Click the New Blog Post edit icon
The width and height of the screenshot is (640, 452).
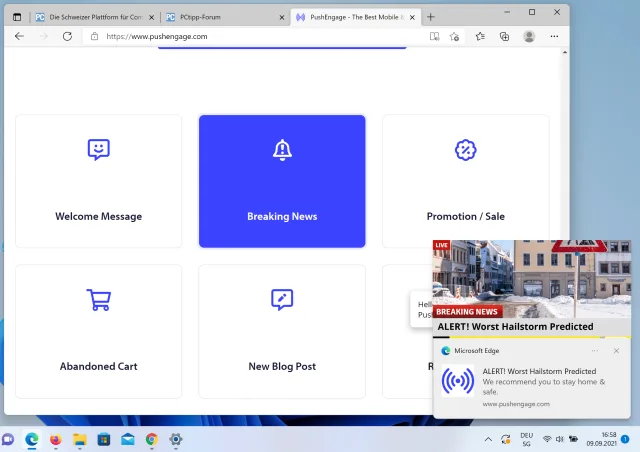[x=282, y=299]
